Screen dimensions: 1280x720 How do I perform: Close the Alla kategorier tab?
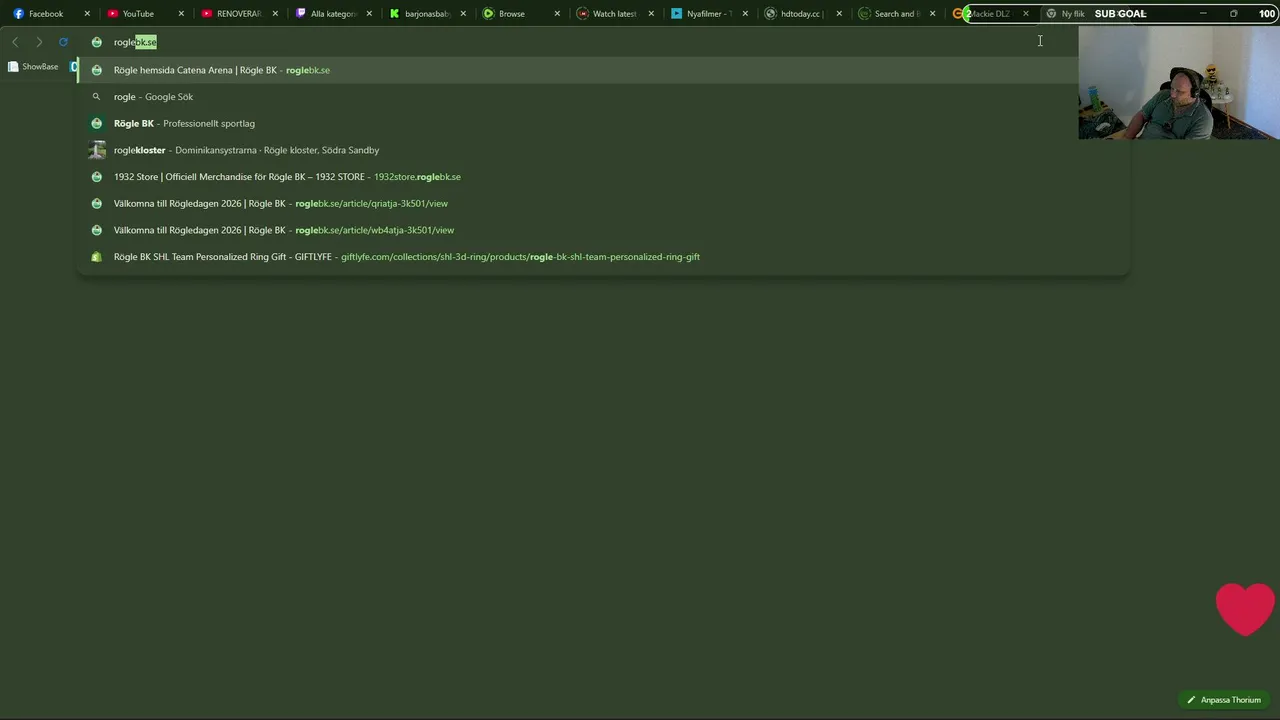(x=369, y=14)
